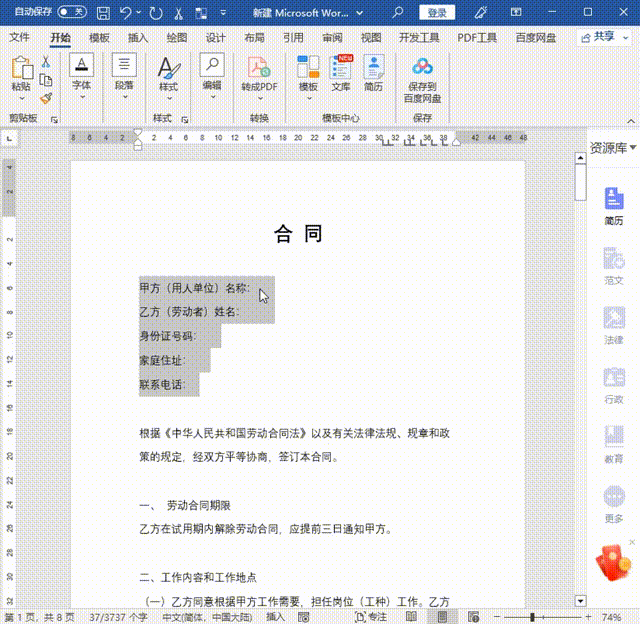
Task: Switch to Web Layout view icon
Action: 473,617
